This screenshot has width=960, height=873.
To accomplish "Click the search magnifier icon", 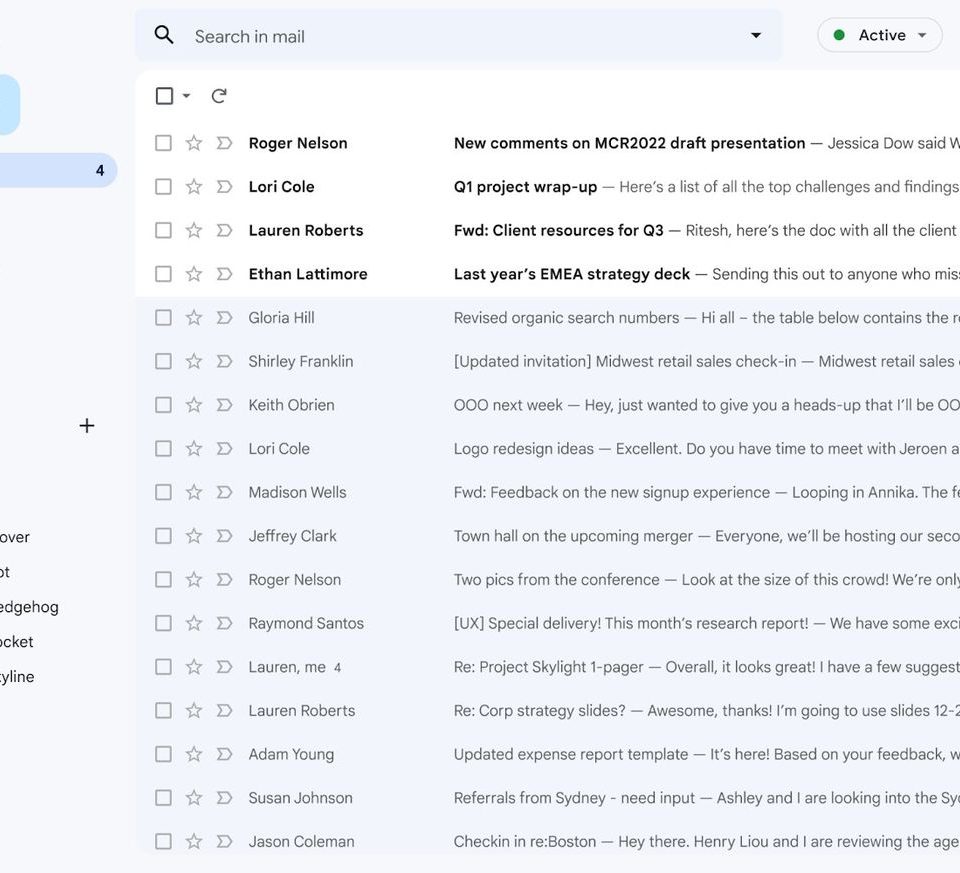I will 164,36.
